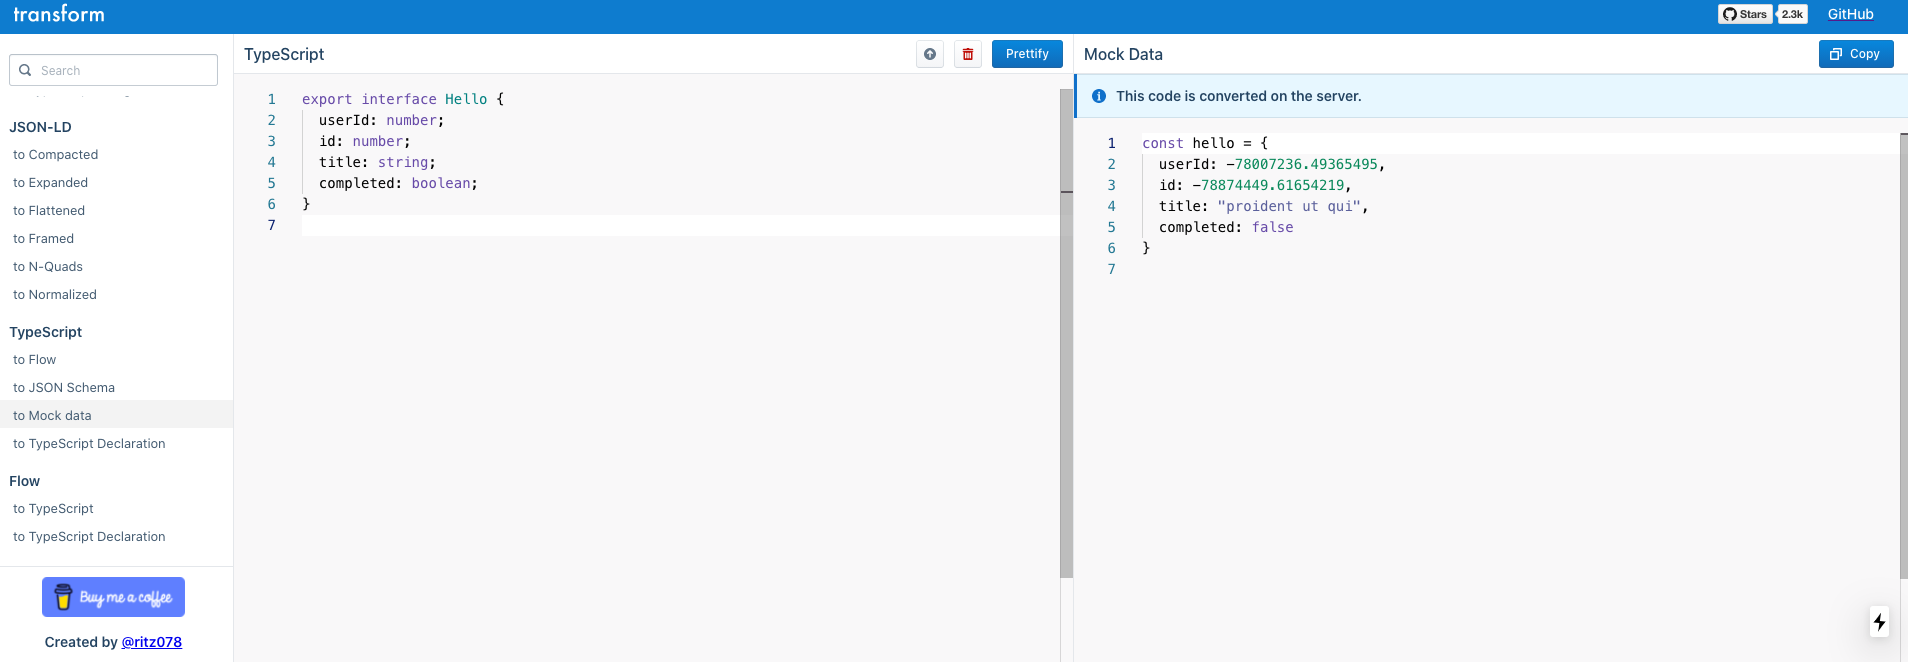Click line number 1 in TypeScript editor

coord(271,99)
